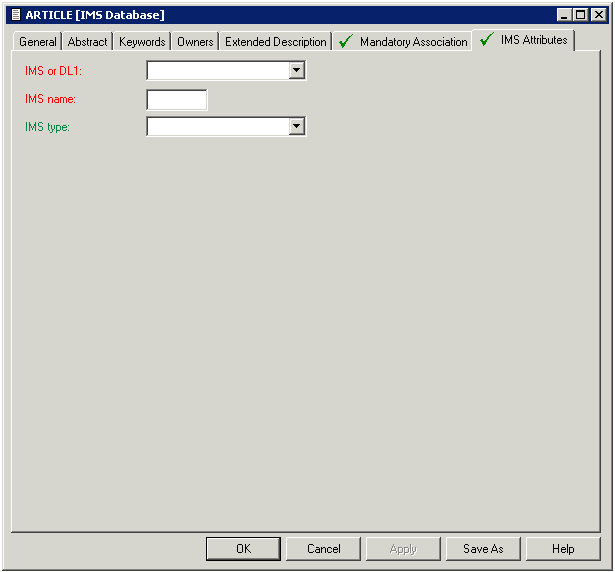Show the Extended Description tab
This screenshot has width=615, height=572.
point(275,42)
